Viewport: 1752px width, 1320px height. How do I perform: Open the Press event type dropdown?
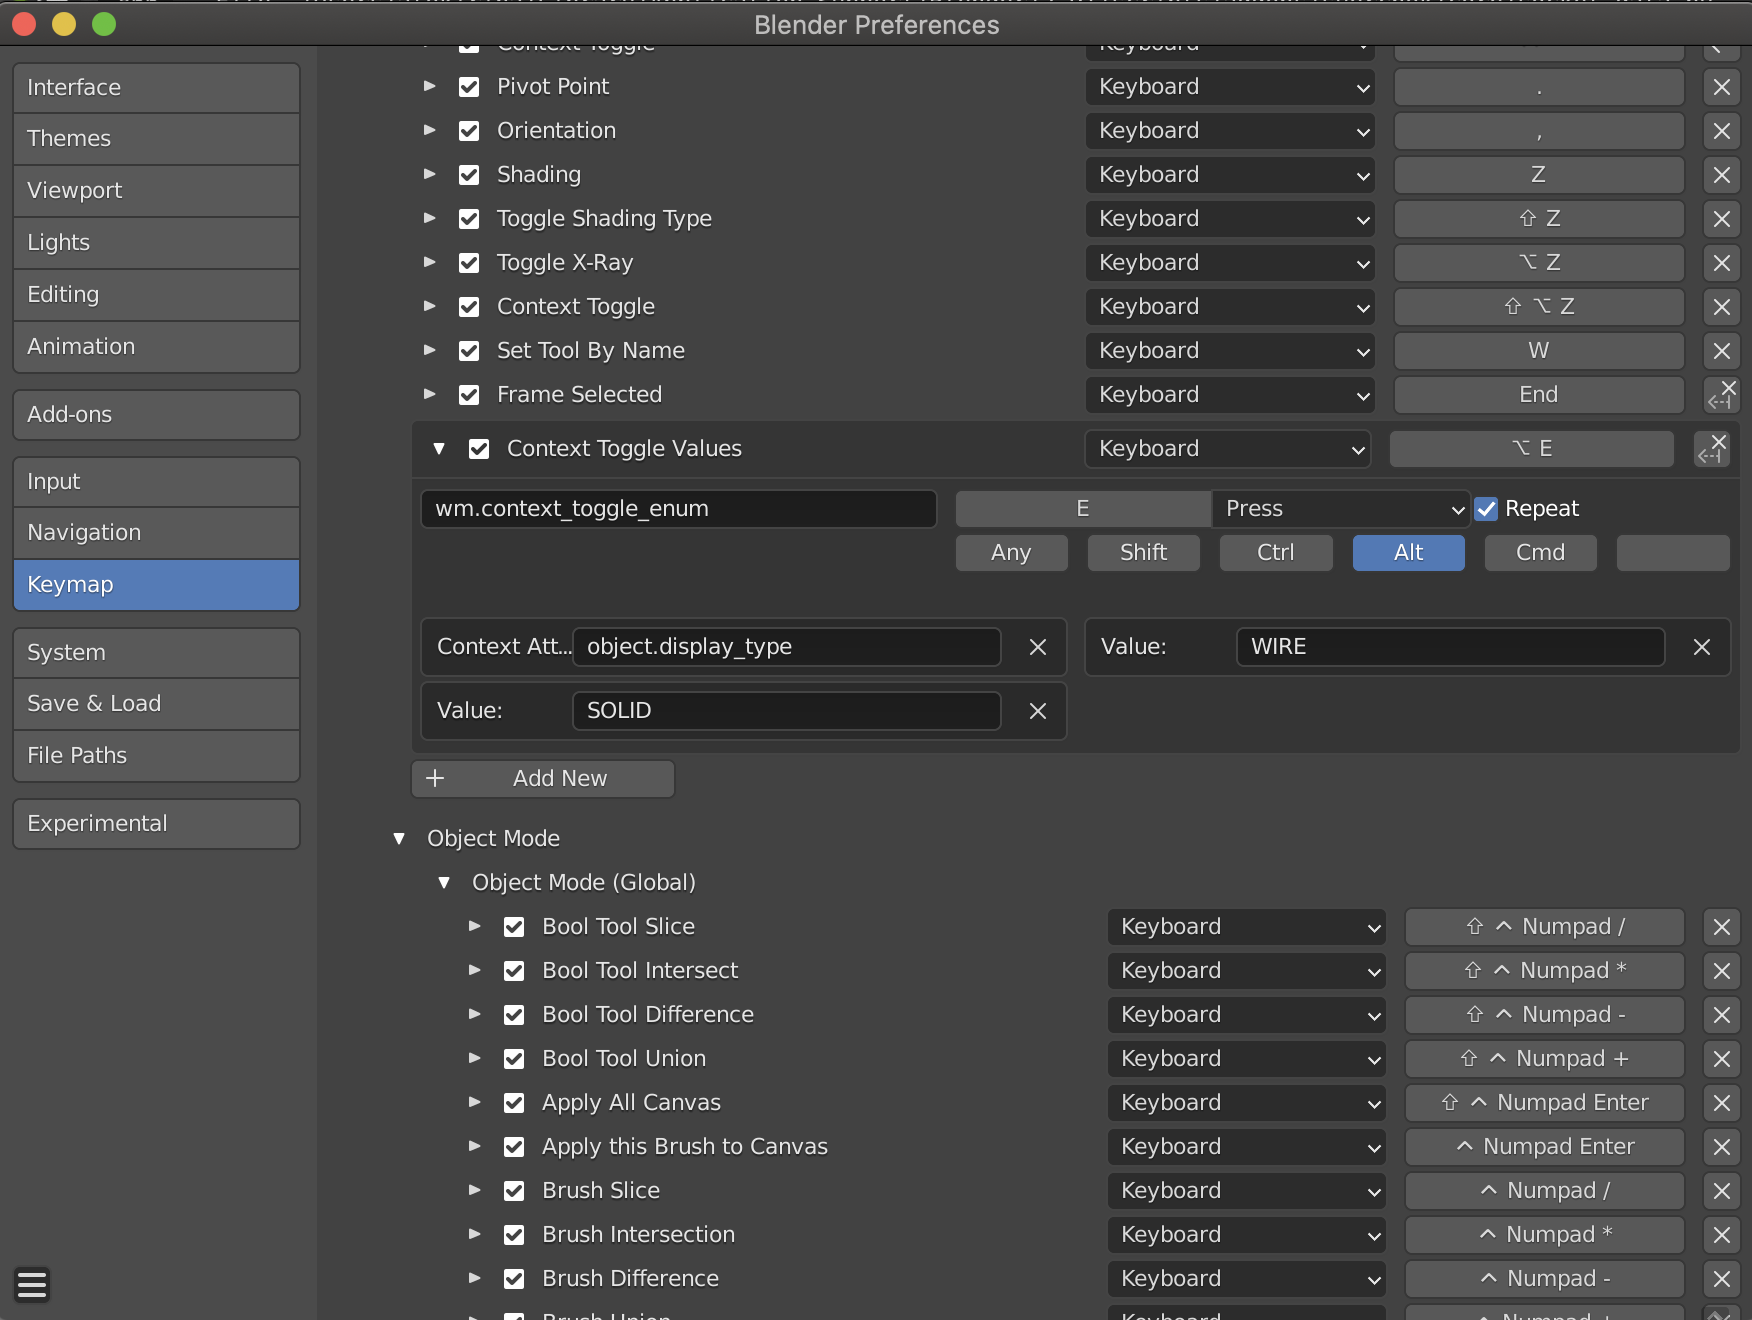tap(1341, 509)
